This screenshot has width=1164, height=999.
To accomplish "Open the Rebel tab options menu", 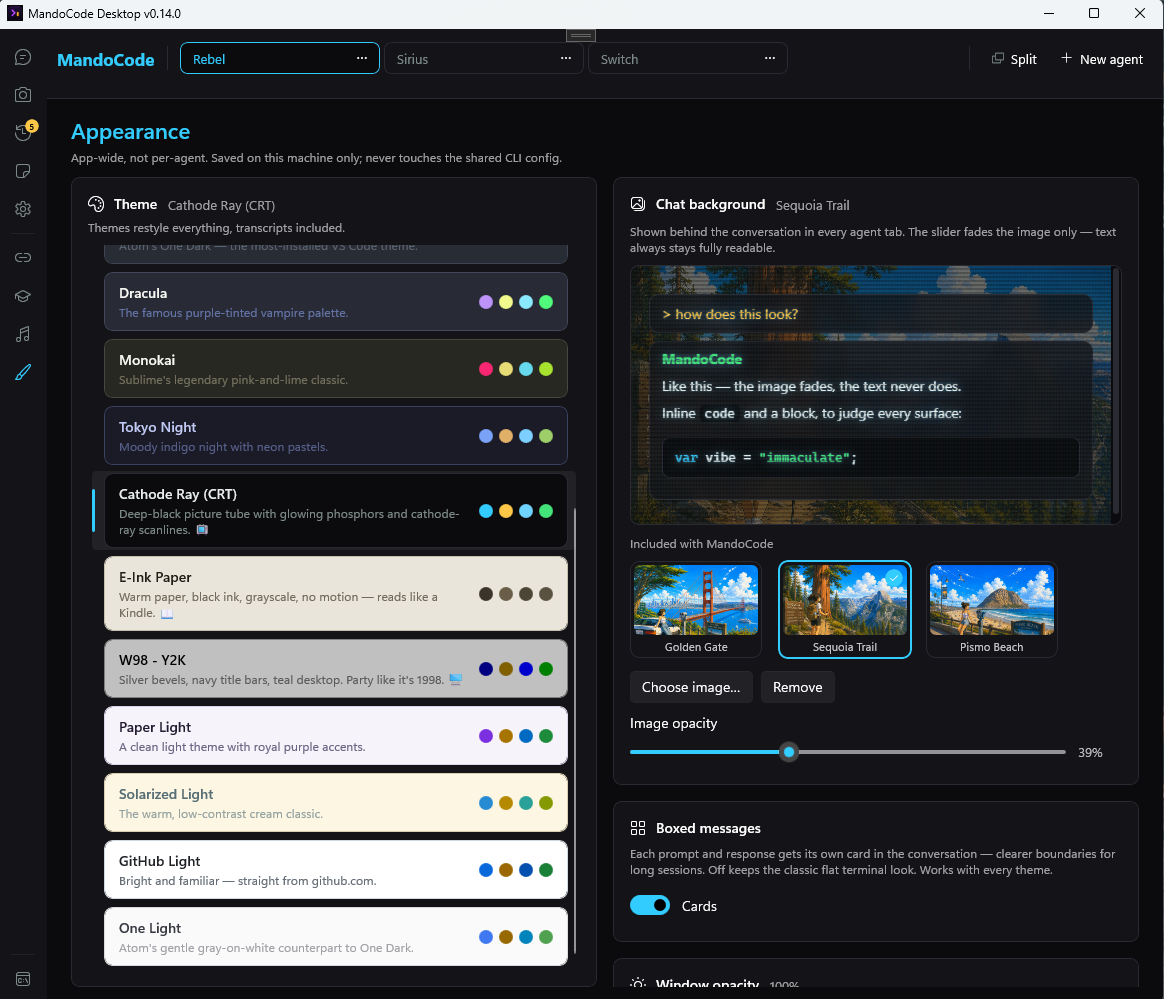I will click(x=362, y=59).
